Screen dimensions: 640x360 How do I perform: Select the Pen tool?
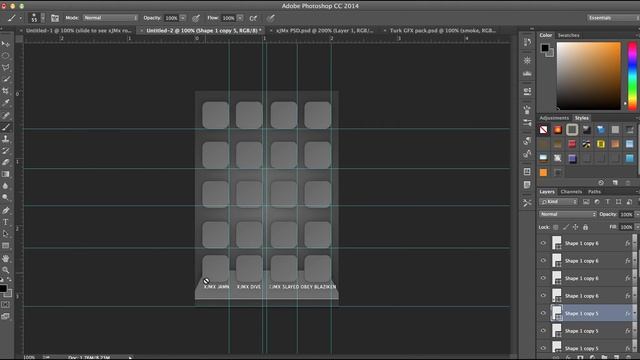5,211
